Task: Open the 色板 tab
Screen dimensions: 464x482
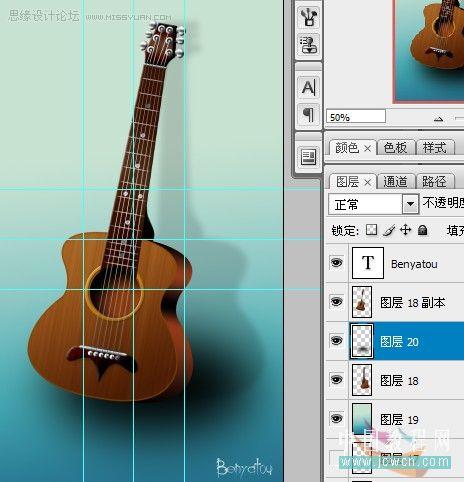Action: (x=396, y=147)
